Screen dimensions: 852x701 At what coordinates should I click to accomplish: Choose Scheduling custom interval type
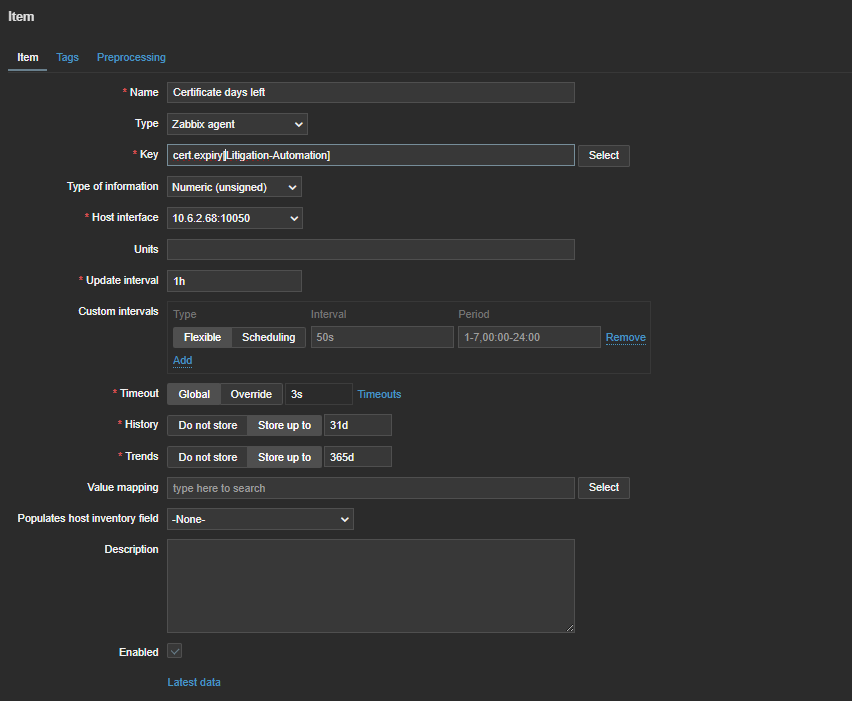(268, 338)
